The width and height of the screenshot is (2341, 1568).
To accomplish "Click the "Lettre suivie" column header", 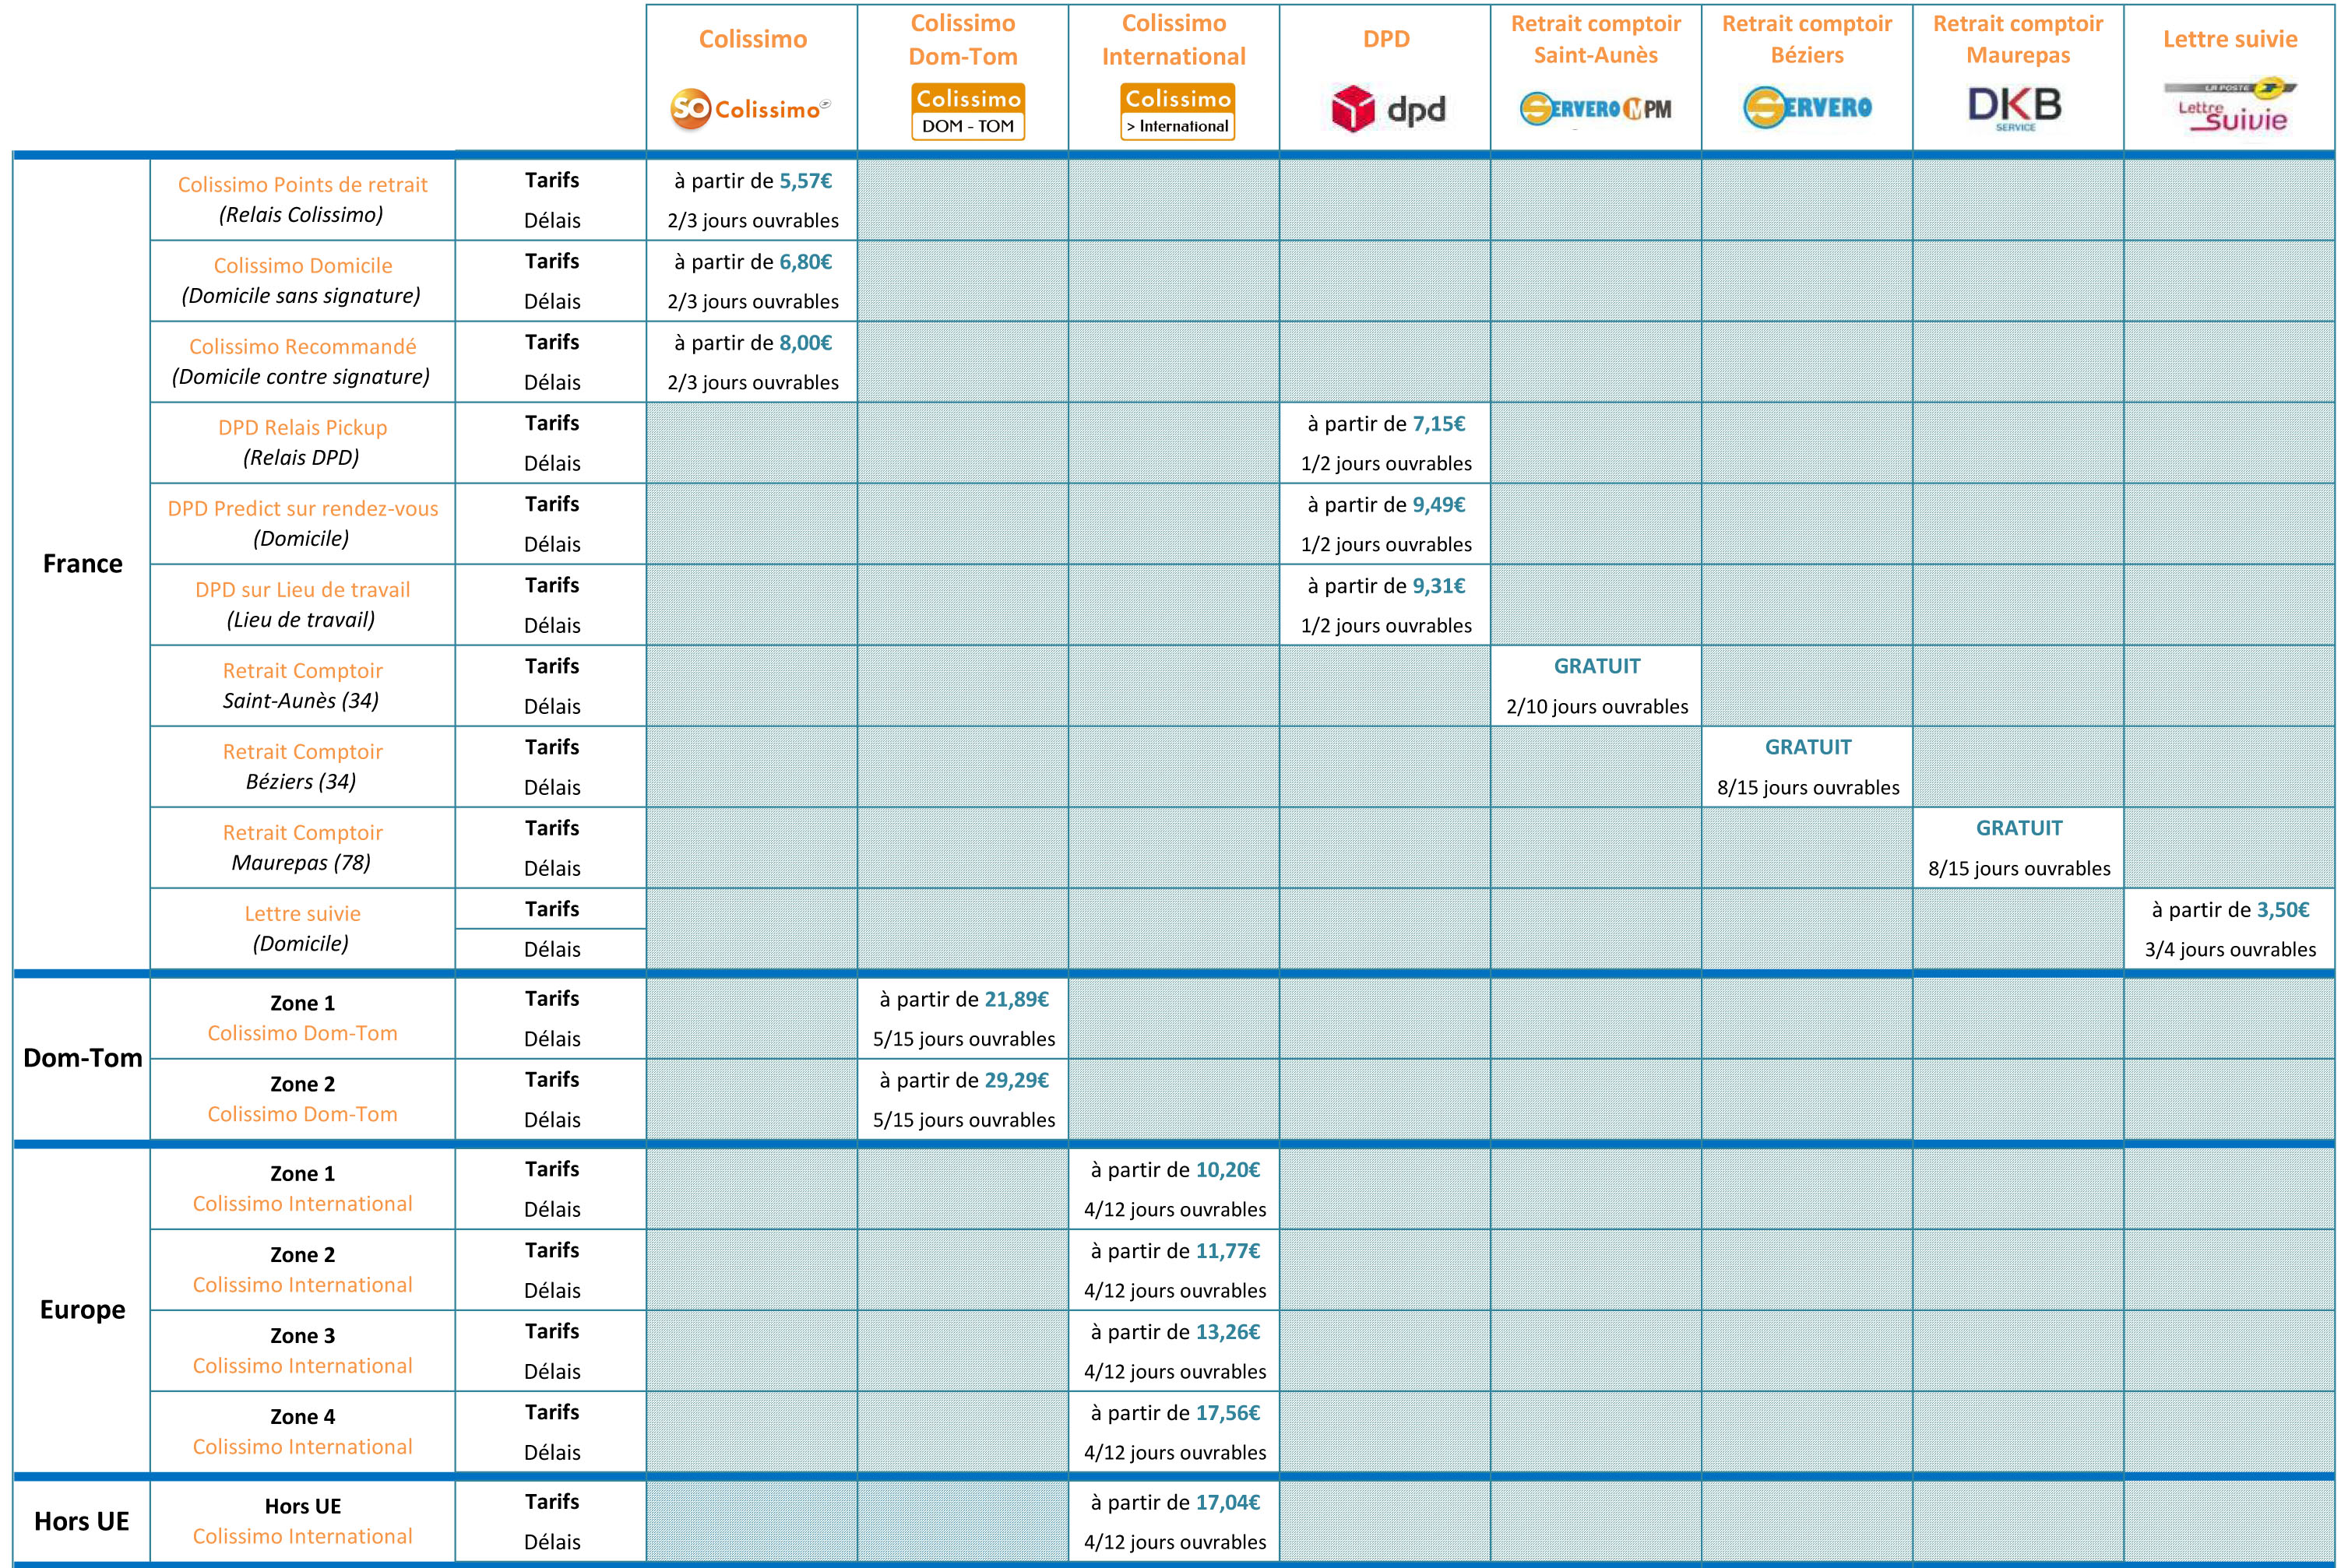I will [x=2230, y=39].
